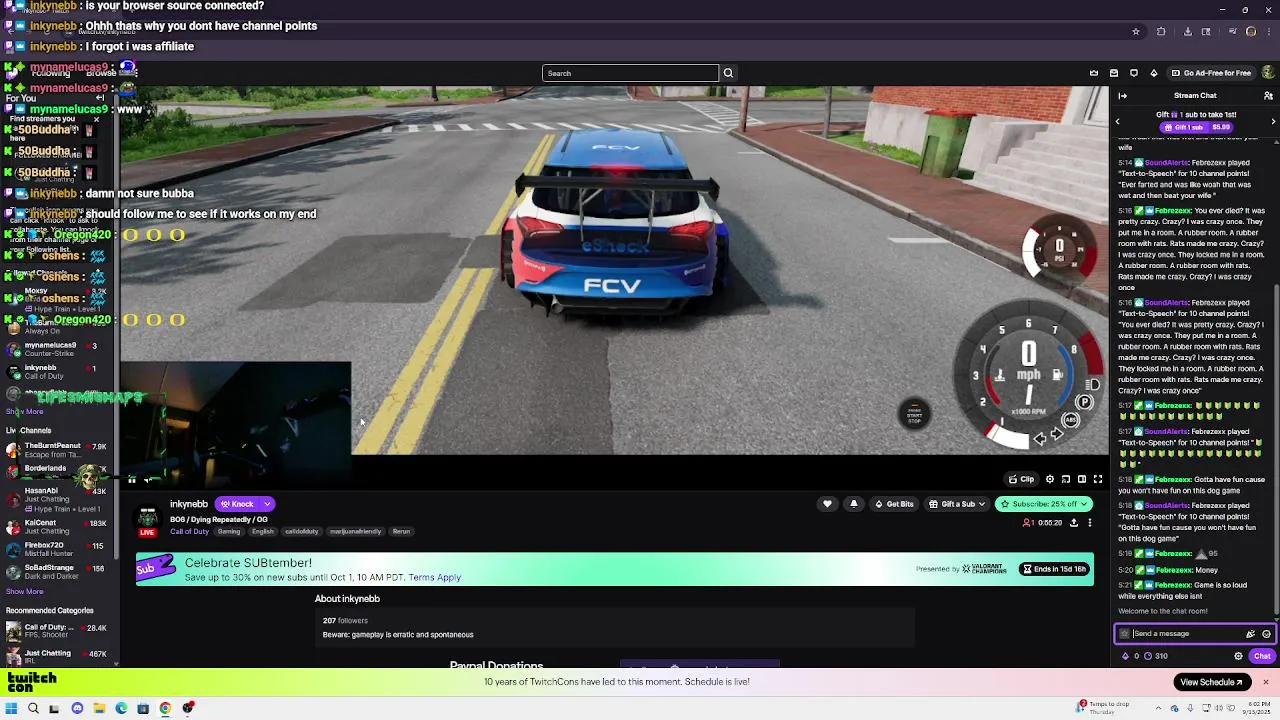Open Call of Duty recommended category in sidebar
Viewport: 1280px width, 720px height.
[x=58, y=631]
